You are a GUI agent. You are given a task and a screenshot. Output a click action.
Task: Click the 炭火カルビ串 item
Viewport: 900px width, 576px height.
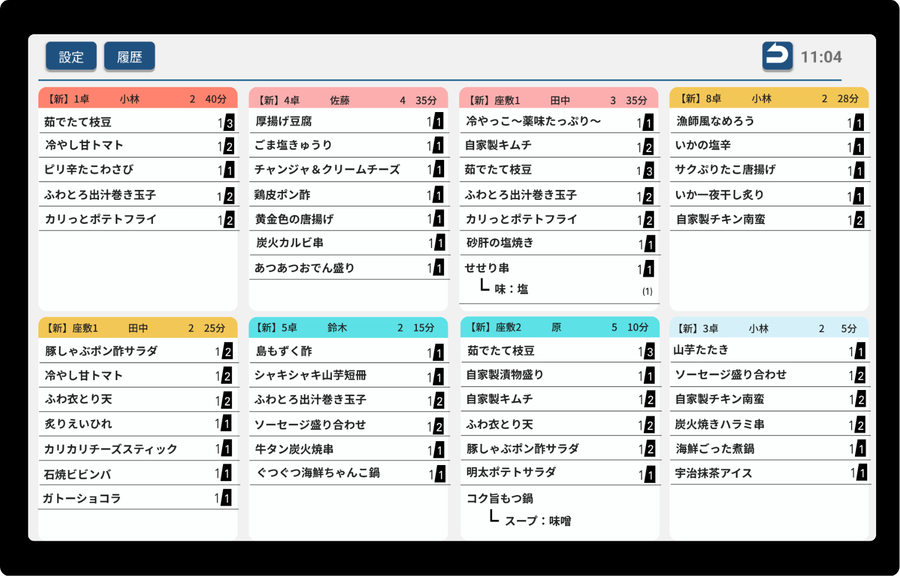348,243
